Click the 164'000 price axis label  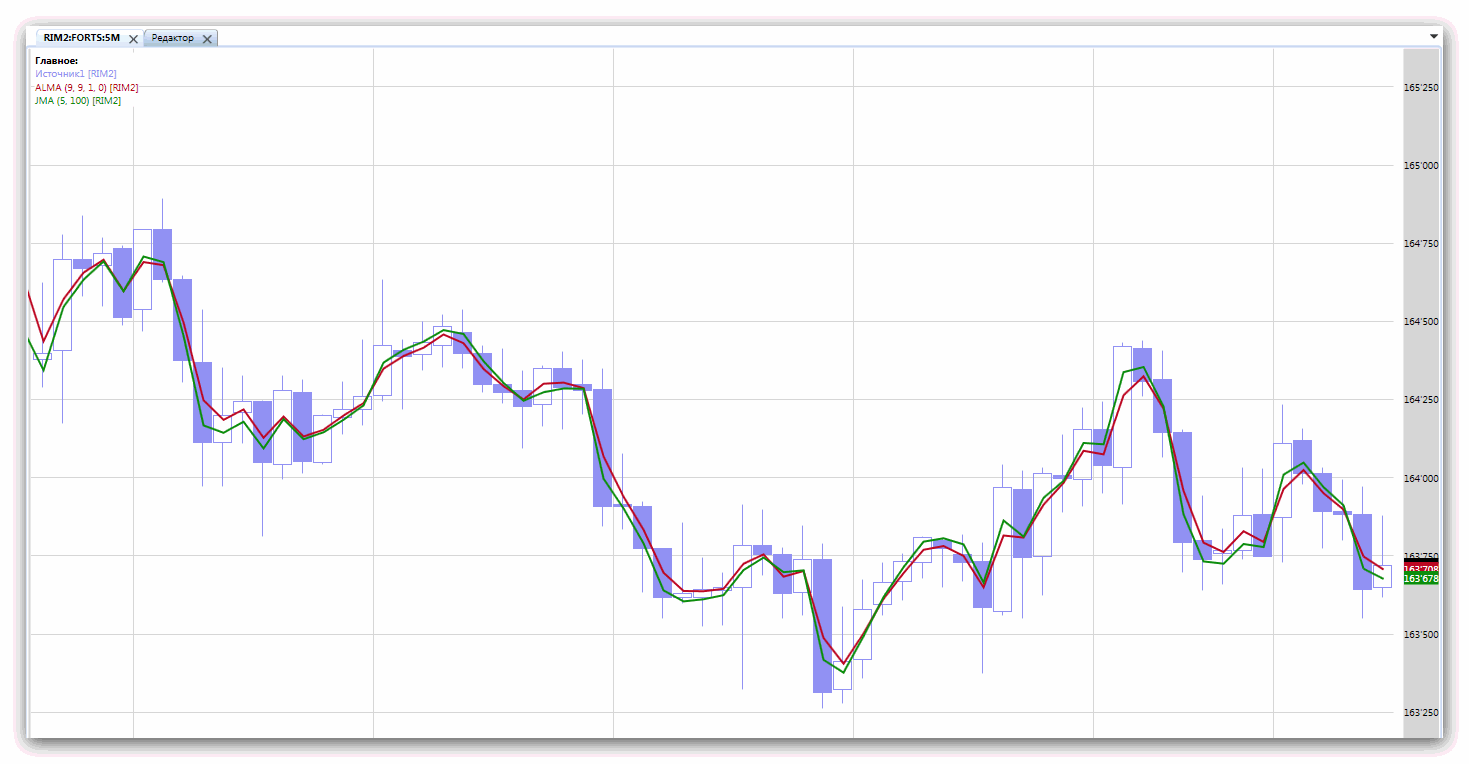coord(1421,478)
